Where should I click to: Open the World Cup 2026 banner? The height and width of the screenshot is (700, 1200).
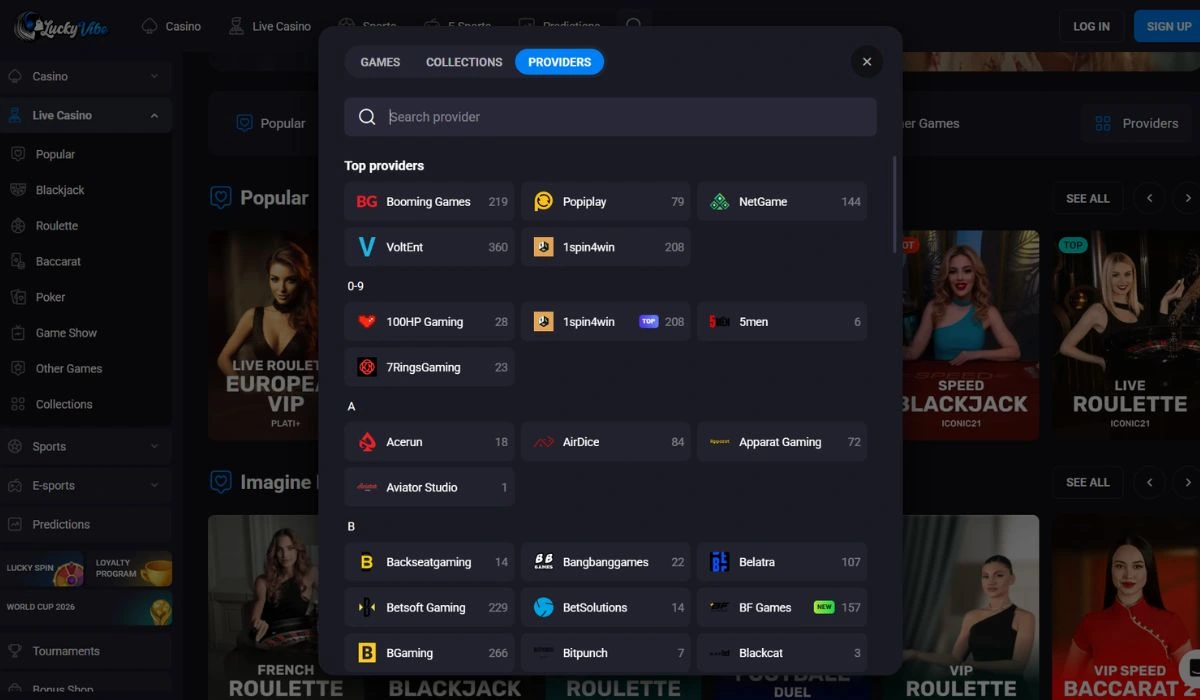[x=86, y=608]
